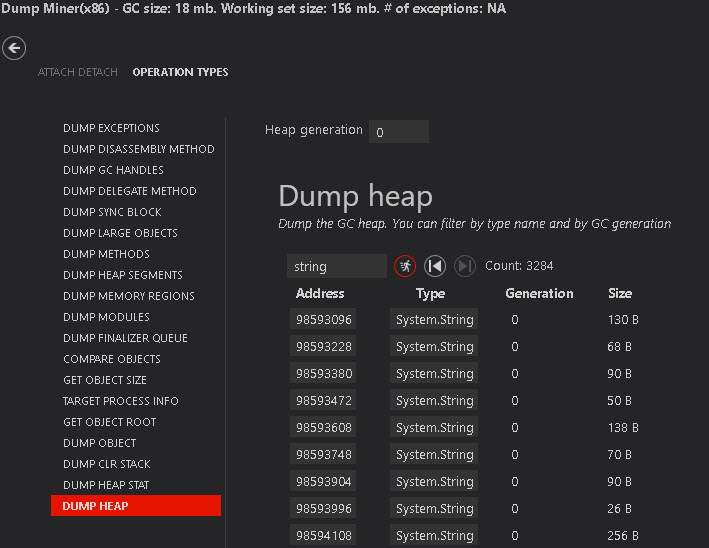Viewport: 709px width, 548px height.
Task: Switch to Attach Detach tab
Action: click(78, 72)
